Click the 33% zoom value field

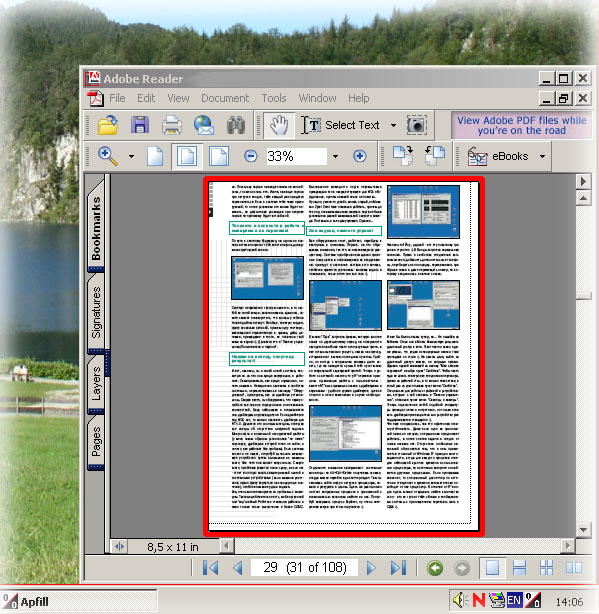click(296, 156)
